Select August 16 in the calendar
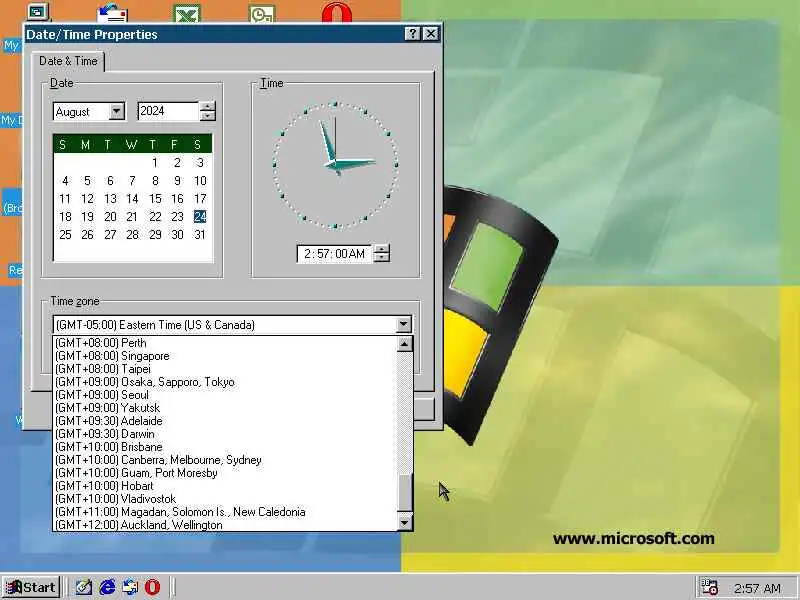 [x=177, y=198]
